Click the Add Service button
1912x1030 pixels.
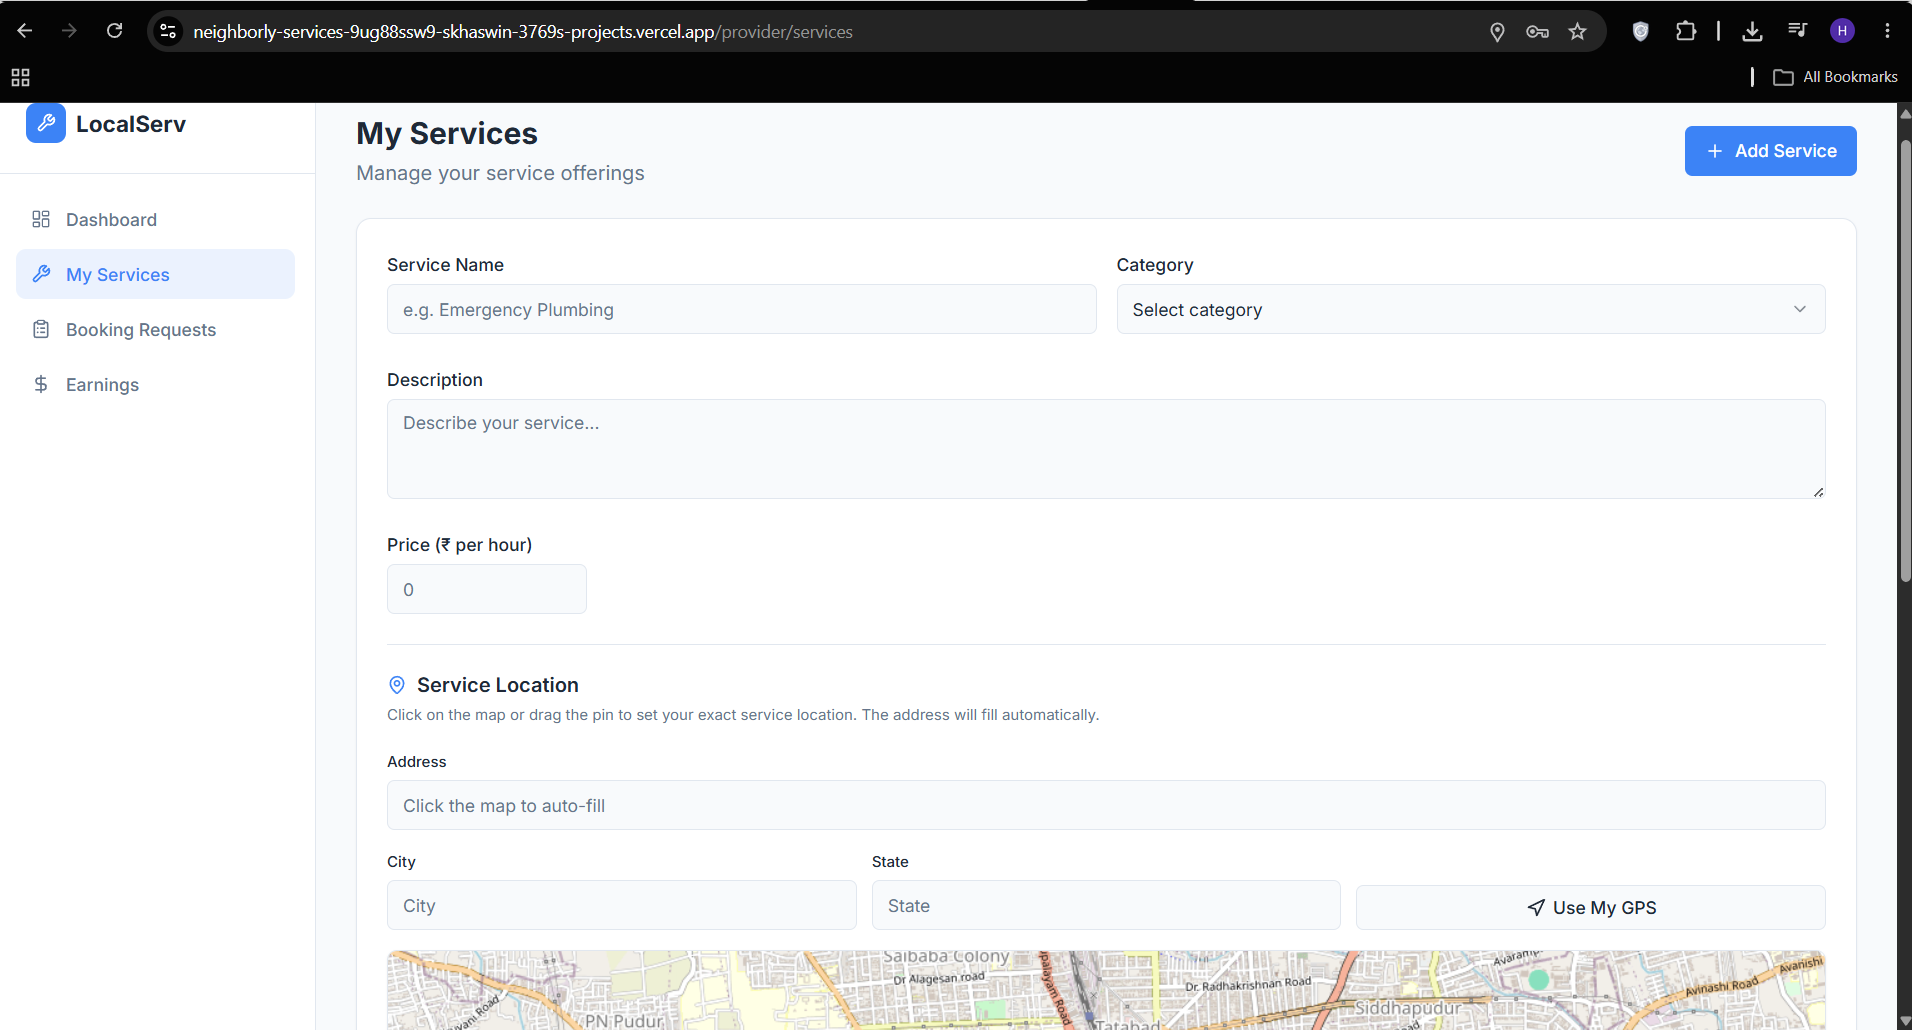pyautogui.click(x=1770, y=151)
